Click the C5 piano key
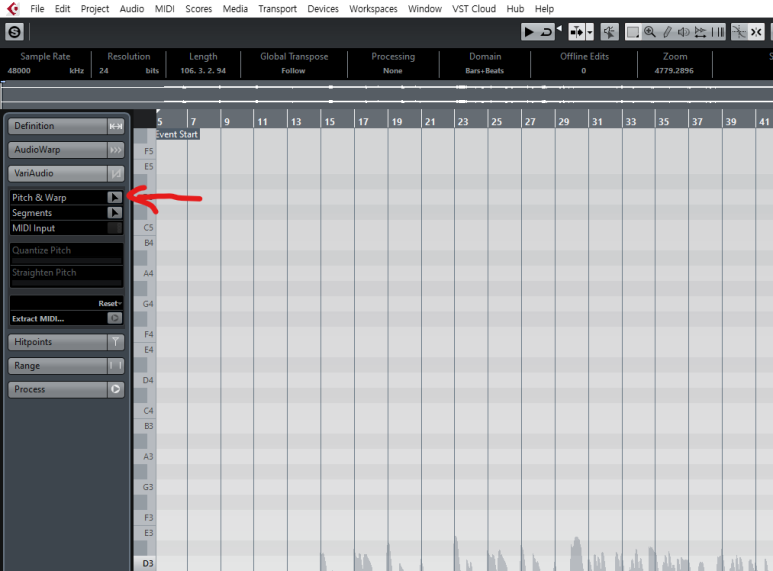This screenshot has height=571, width=773. point(145,227)
